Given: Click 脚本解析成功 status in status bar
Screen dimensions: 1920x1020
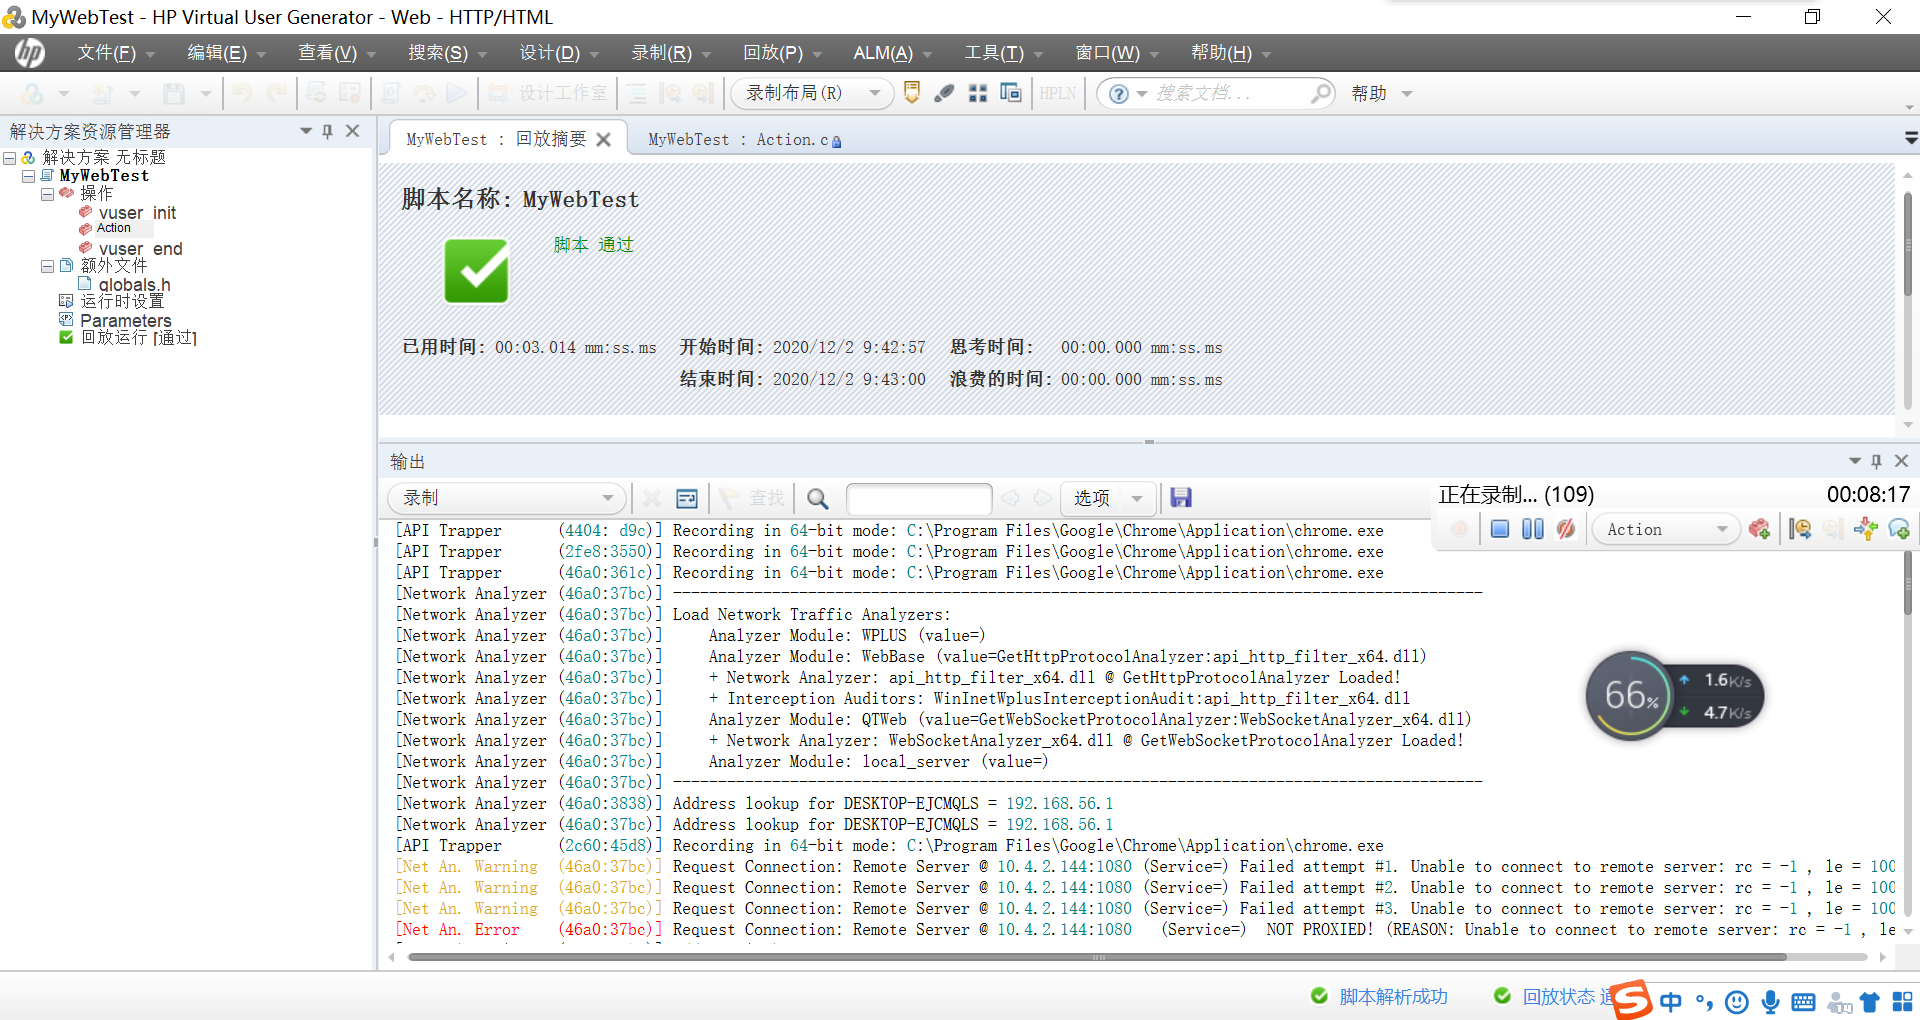Looking at the screenshot, I should (1393, 997).
